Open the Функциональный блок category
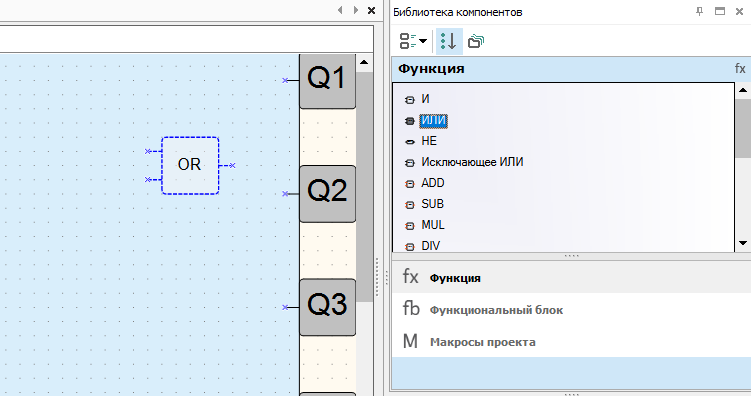The height and width of the screenshot is (396, 751). (571, 309)
